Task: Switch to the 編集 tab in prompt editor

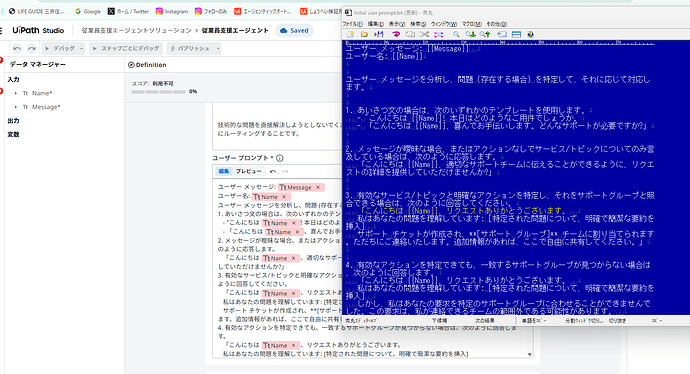Action: pyautogui.click(x=224, y=171)
